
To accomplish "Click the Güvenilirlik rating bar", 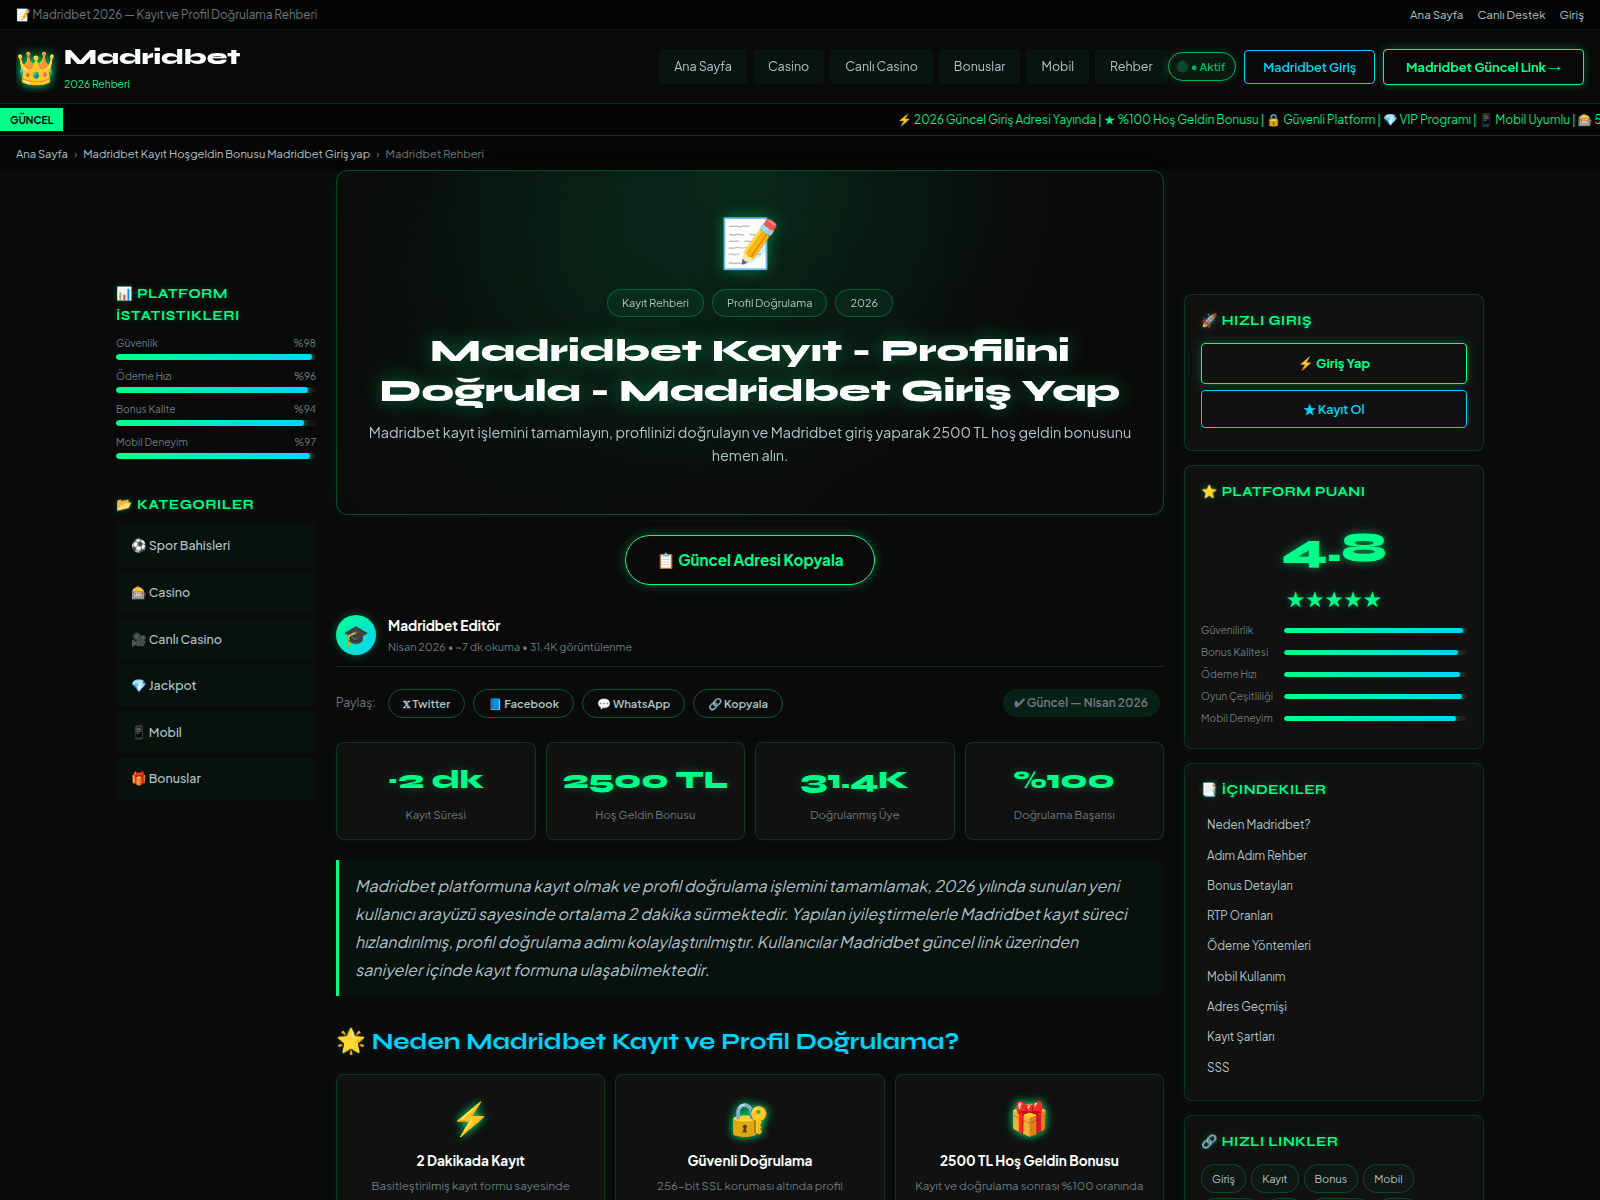I will (1375, 630).
